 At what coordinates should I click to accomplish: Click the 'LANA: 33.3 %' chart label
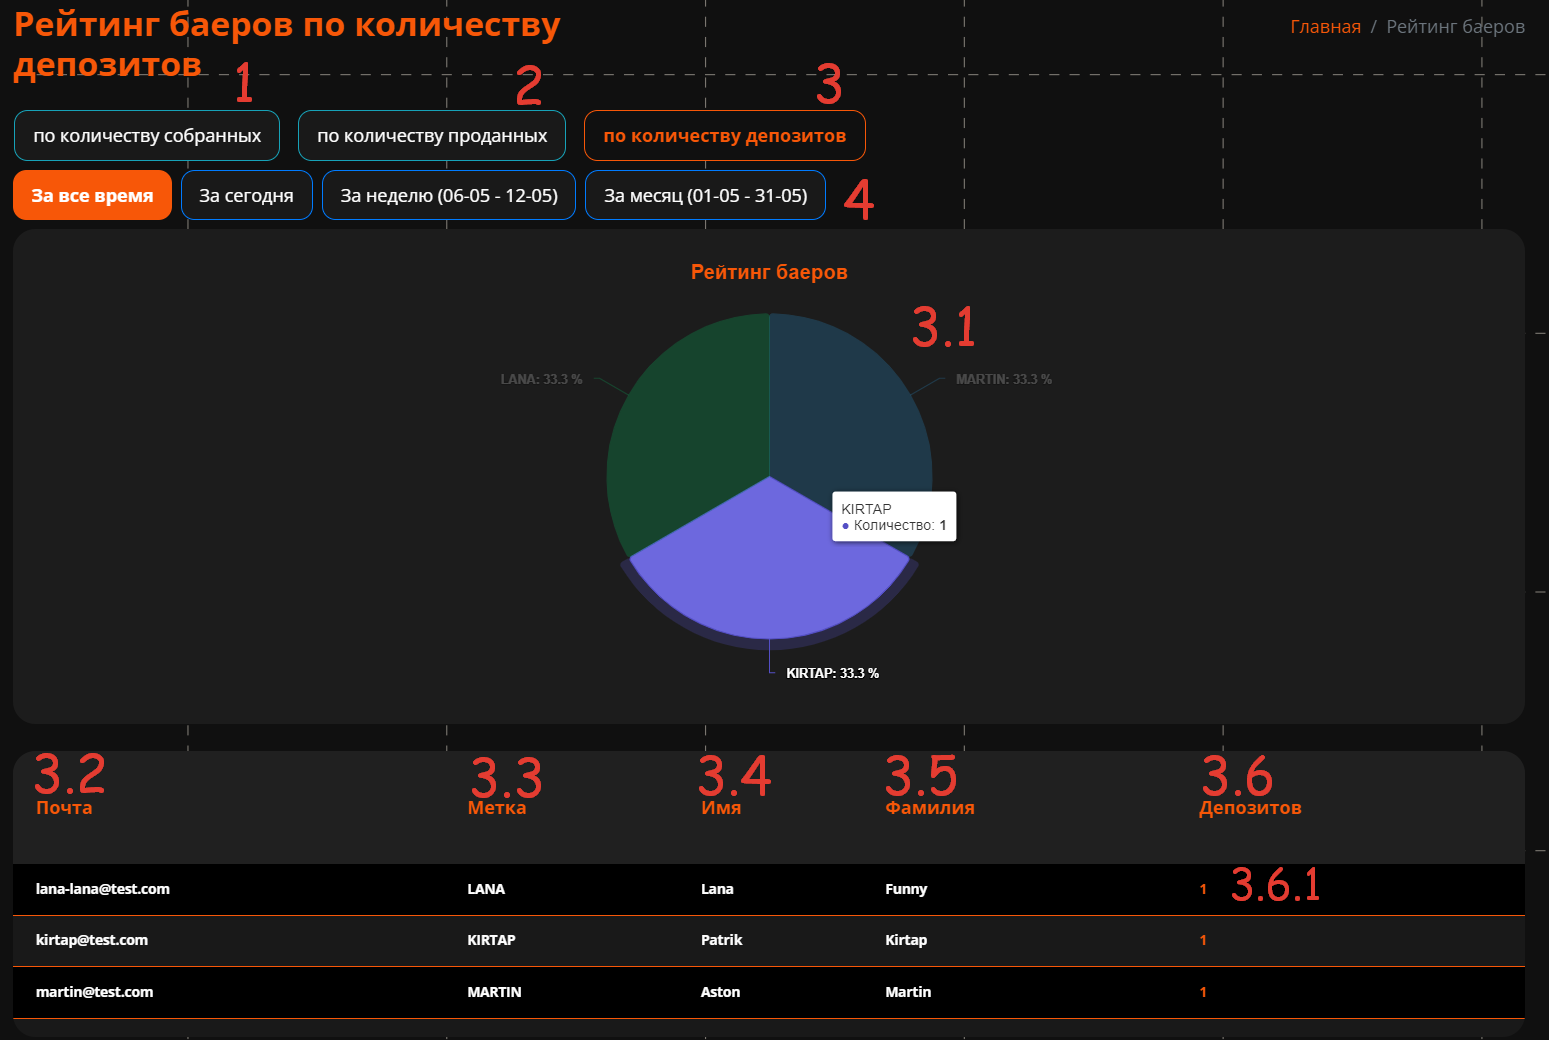541,380
